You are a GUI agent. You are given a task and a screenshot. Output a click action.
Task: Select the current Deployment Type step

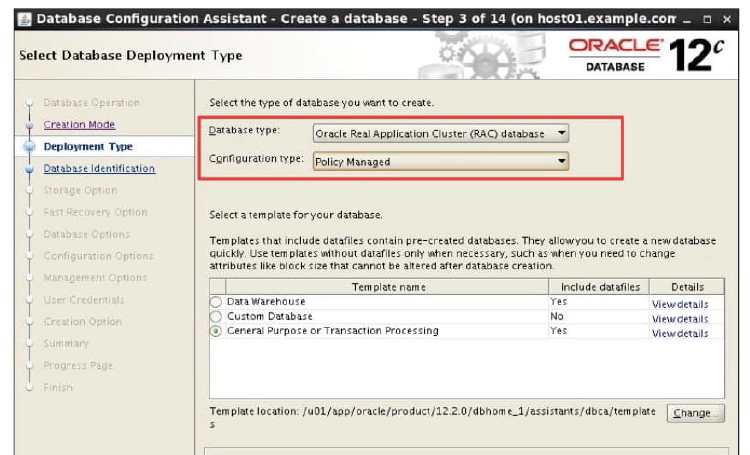[x=88, y=146]
